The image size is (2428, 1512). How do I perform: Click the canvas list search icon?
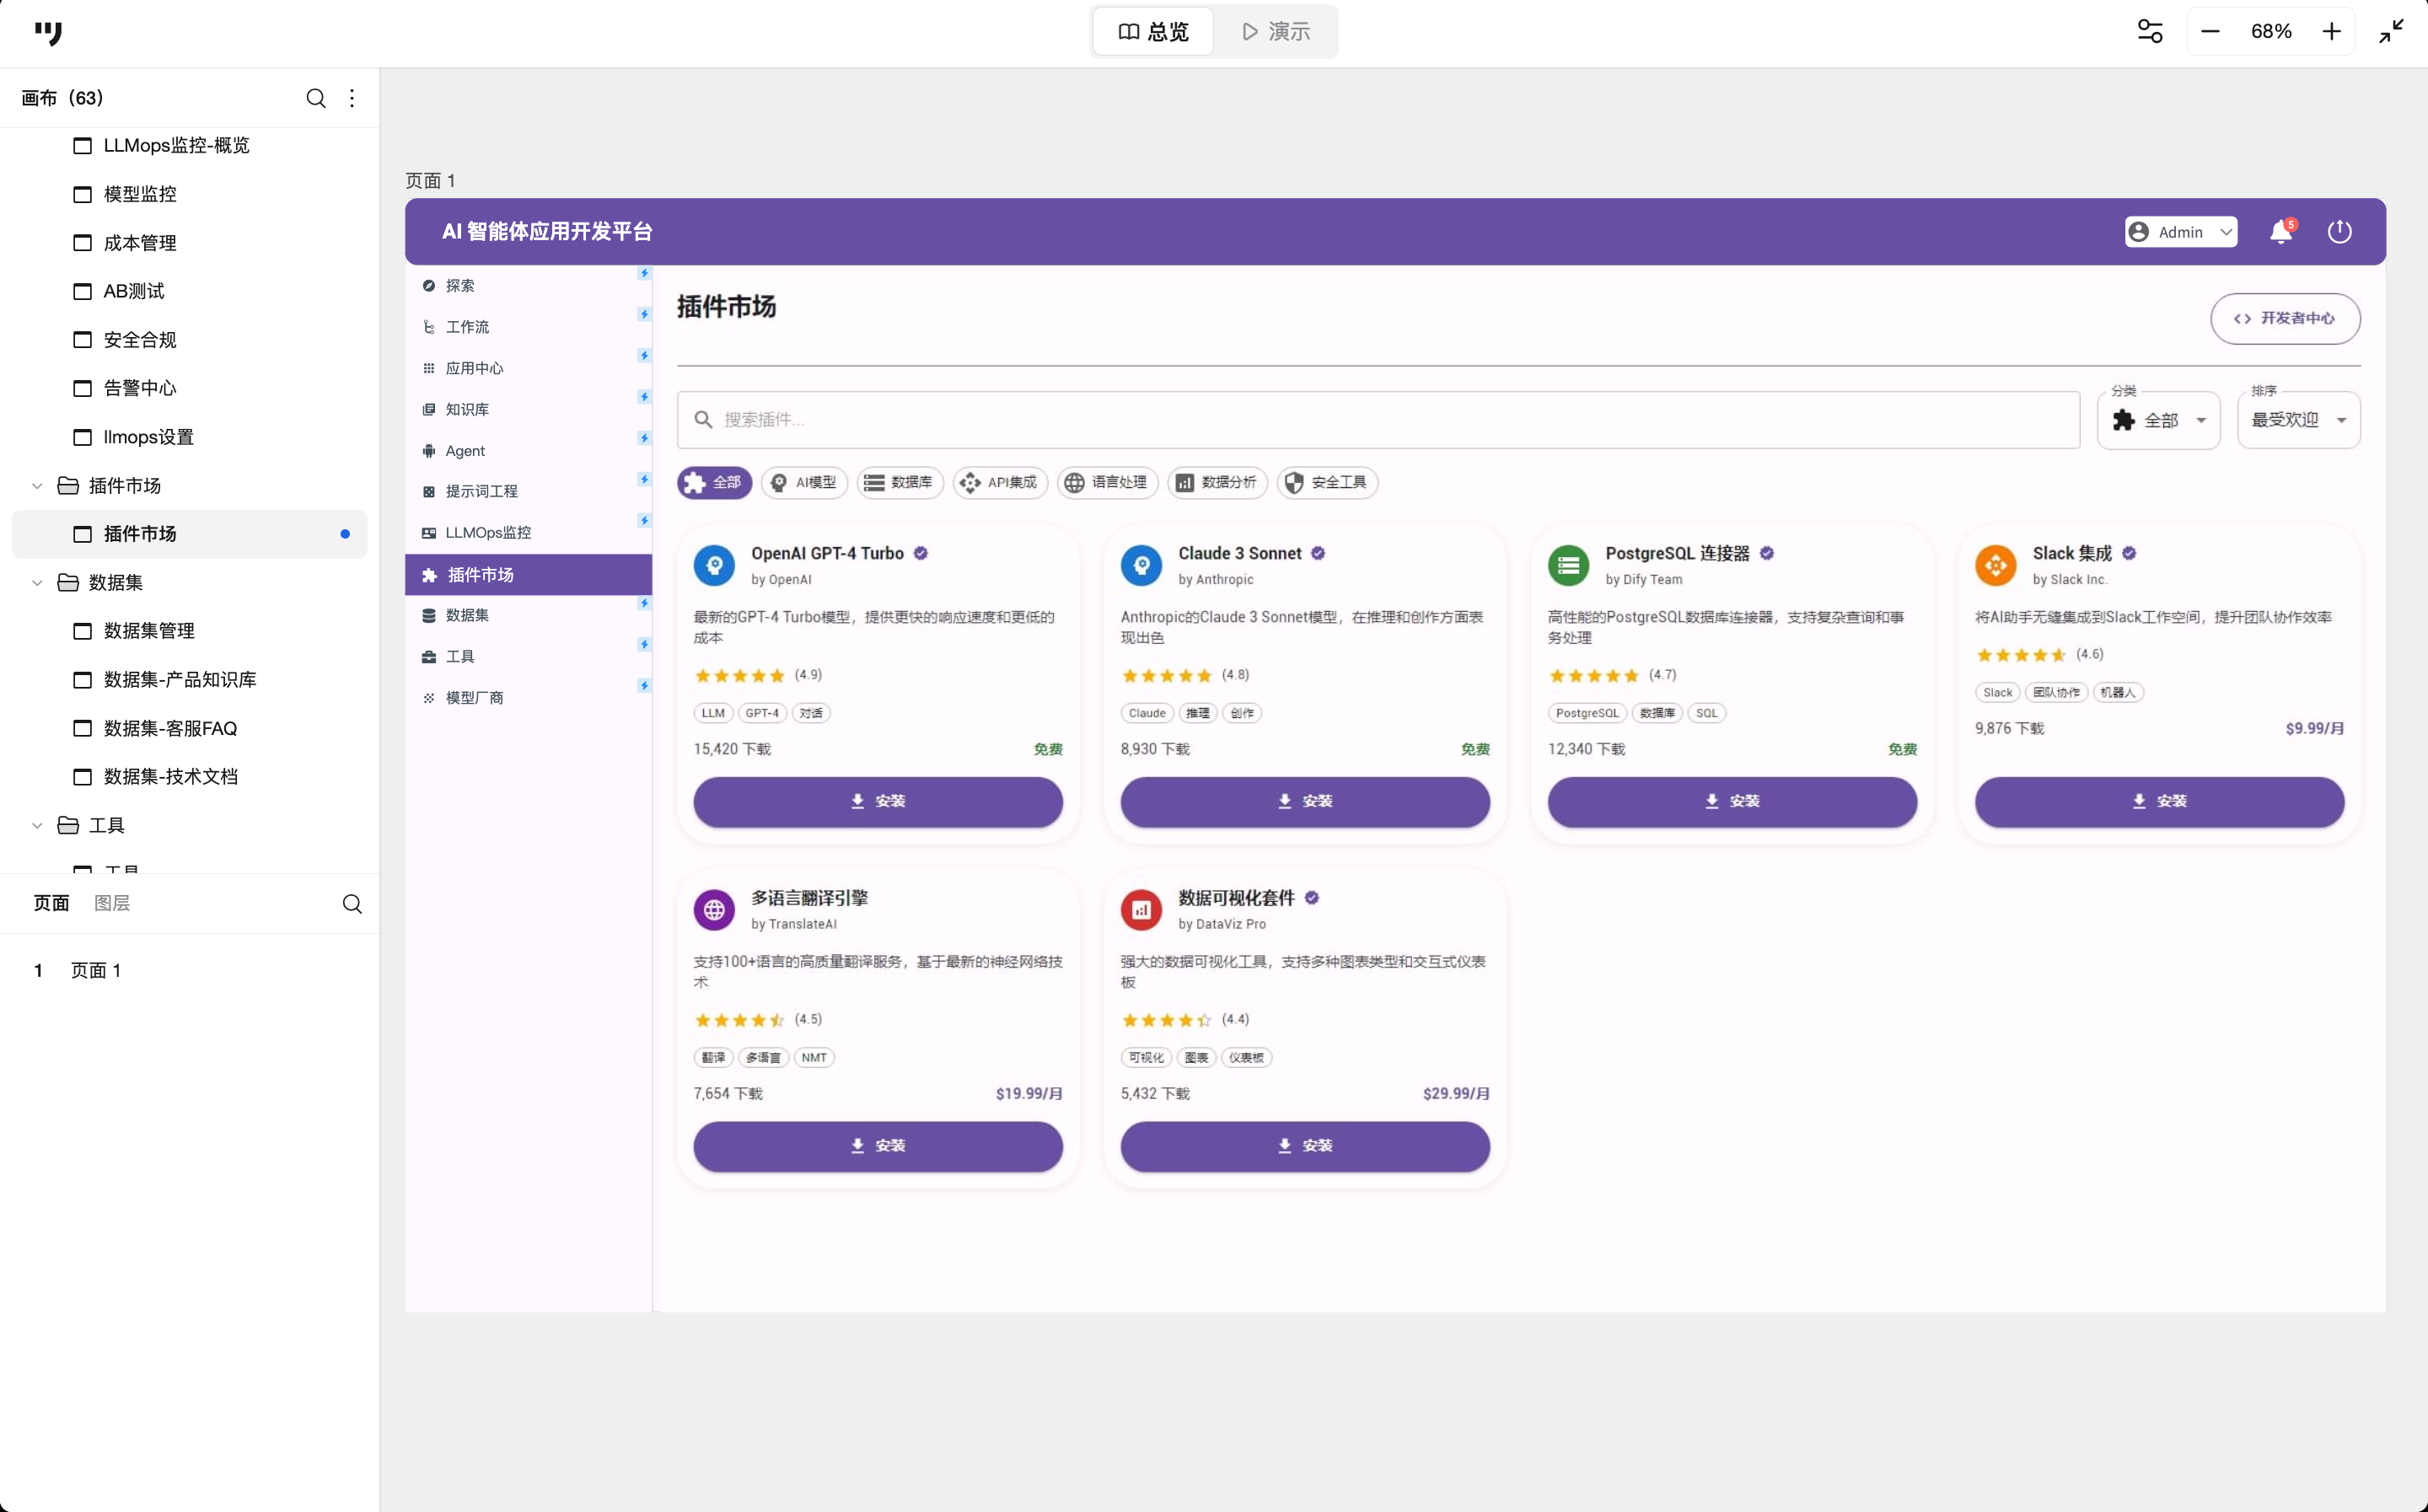tap(316, 98)
